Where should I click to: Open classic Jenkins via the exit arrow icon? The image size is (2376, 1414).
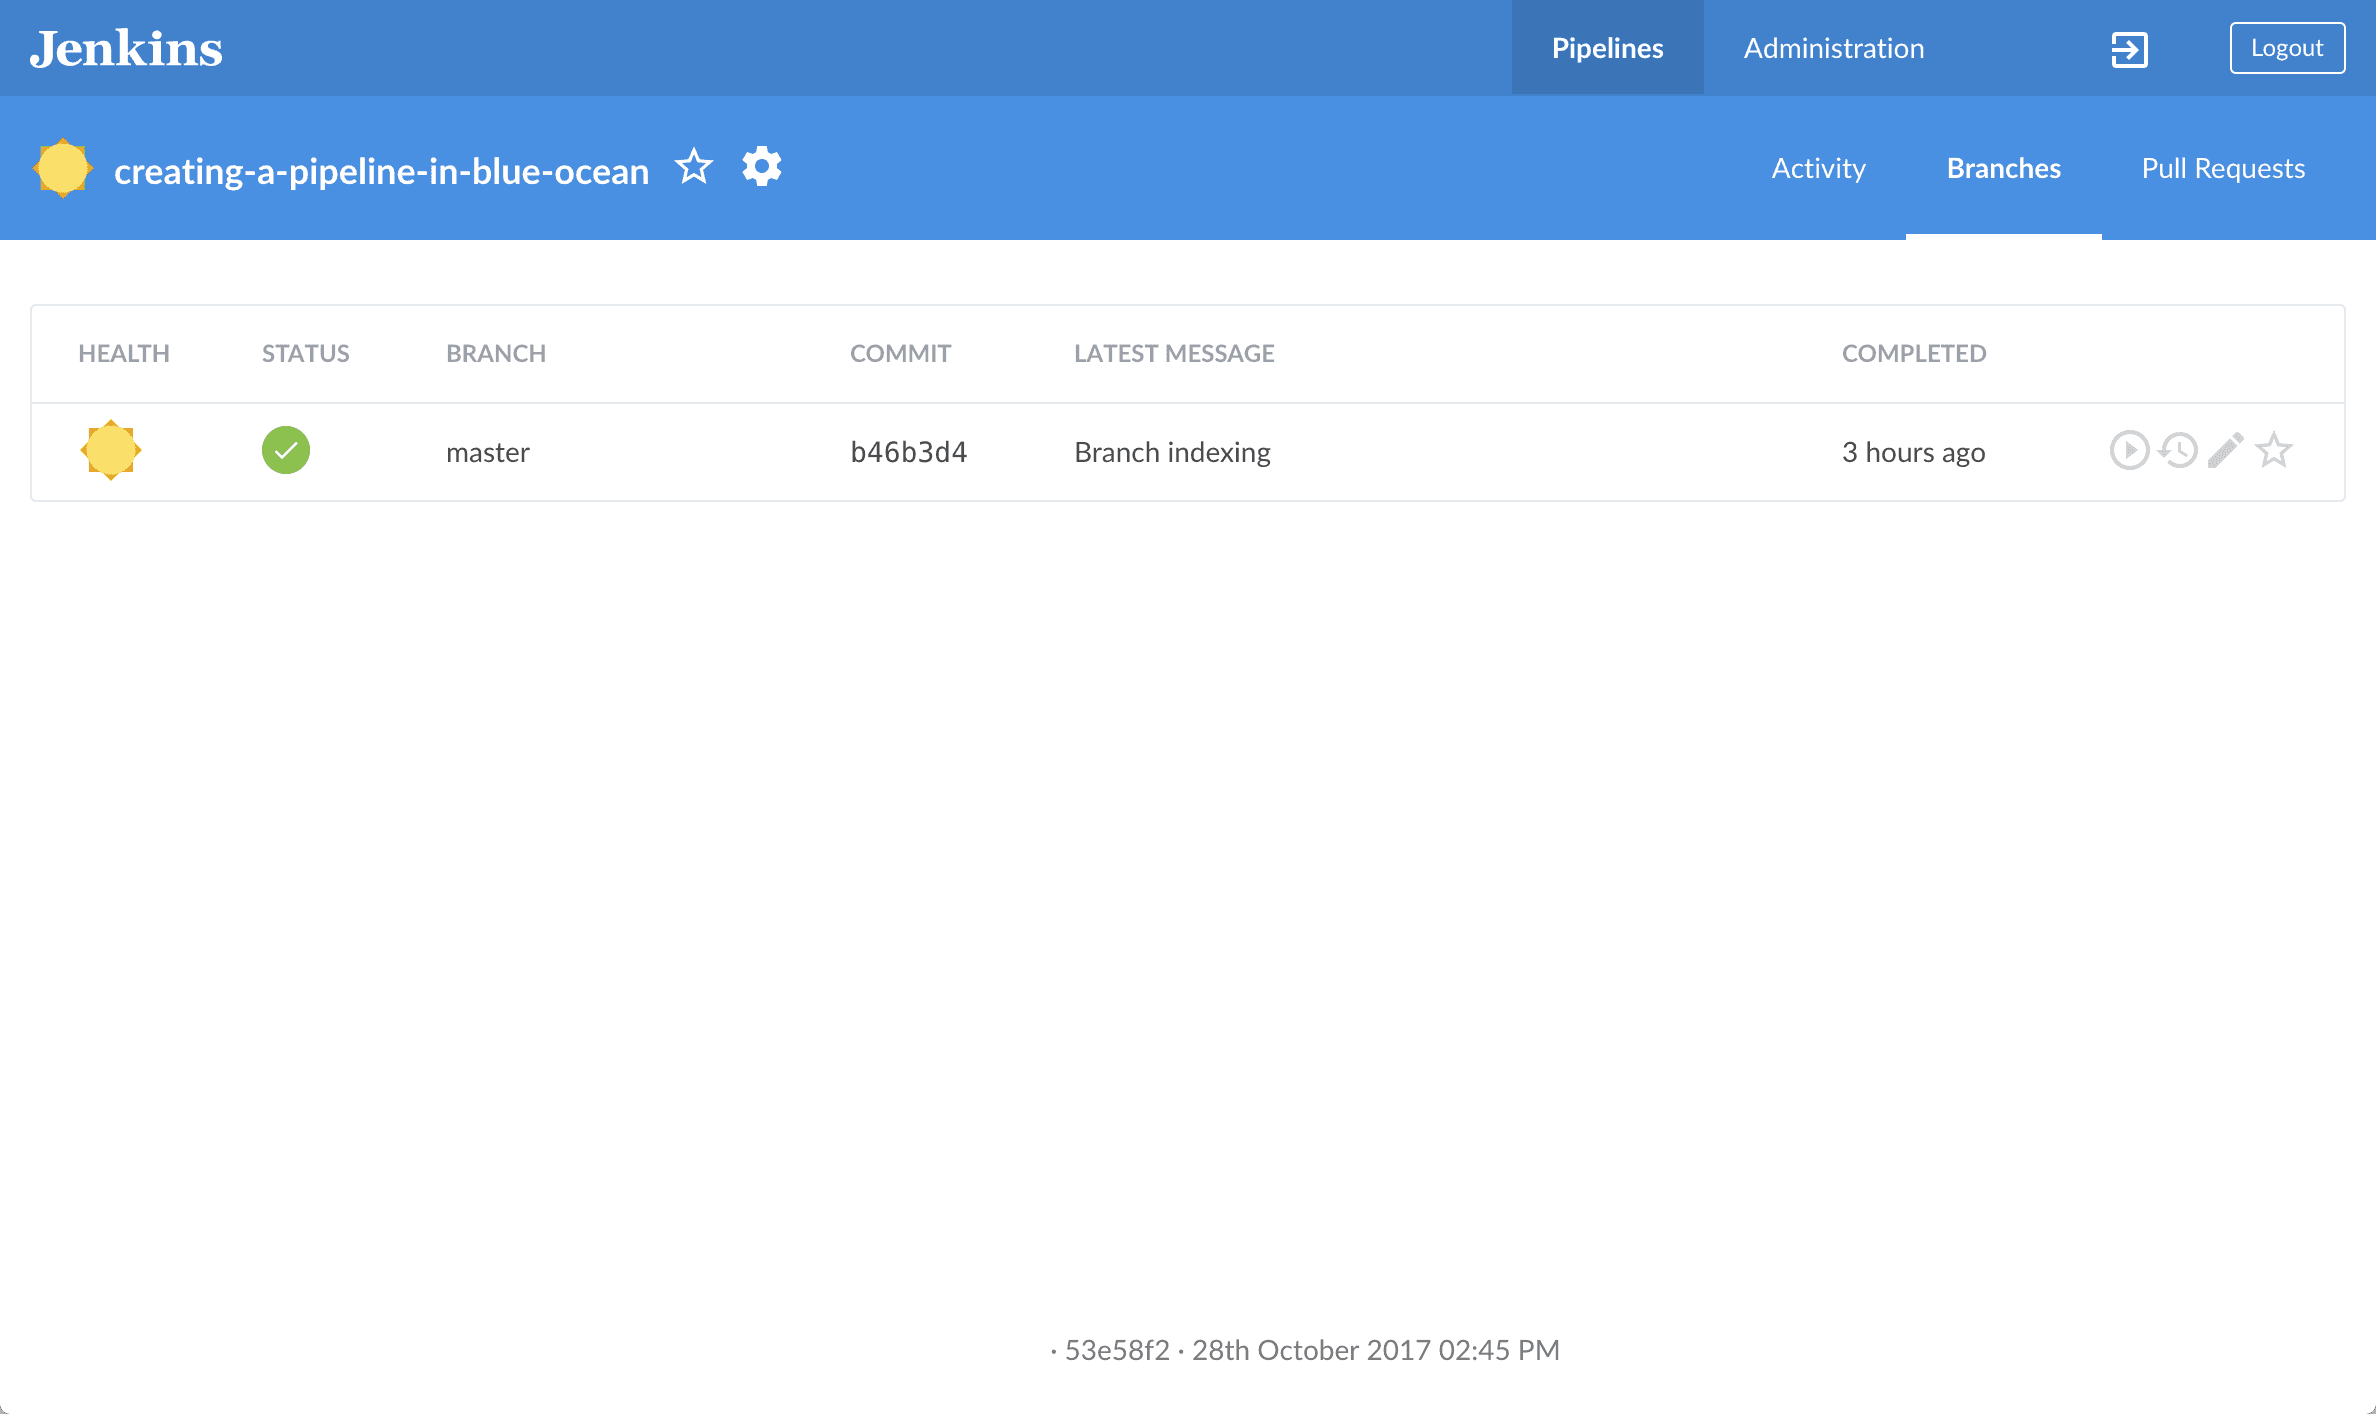click(2131, 48)
